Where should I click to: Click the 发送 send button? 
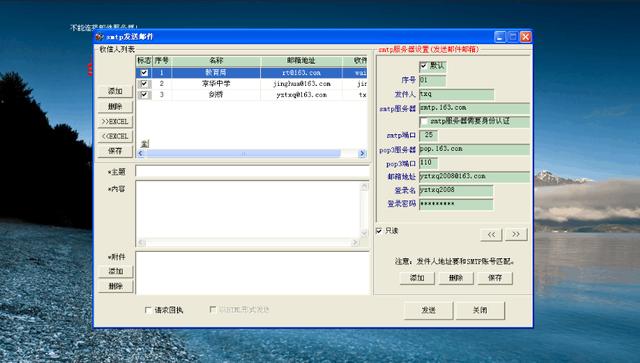click(x=428, y=310)
